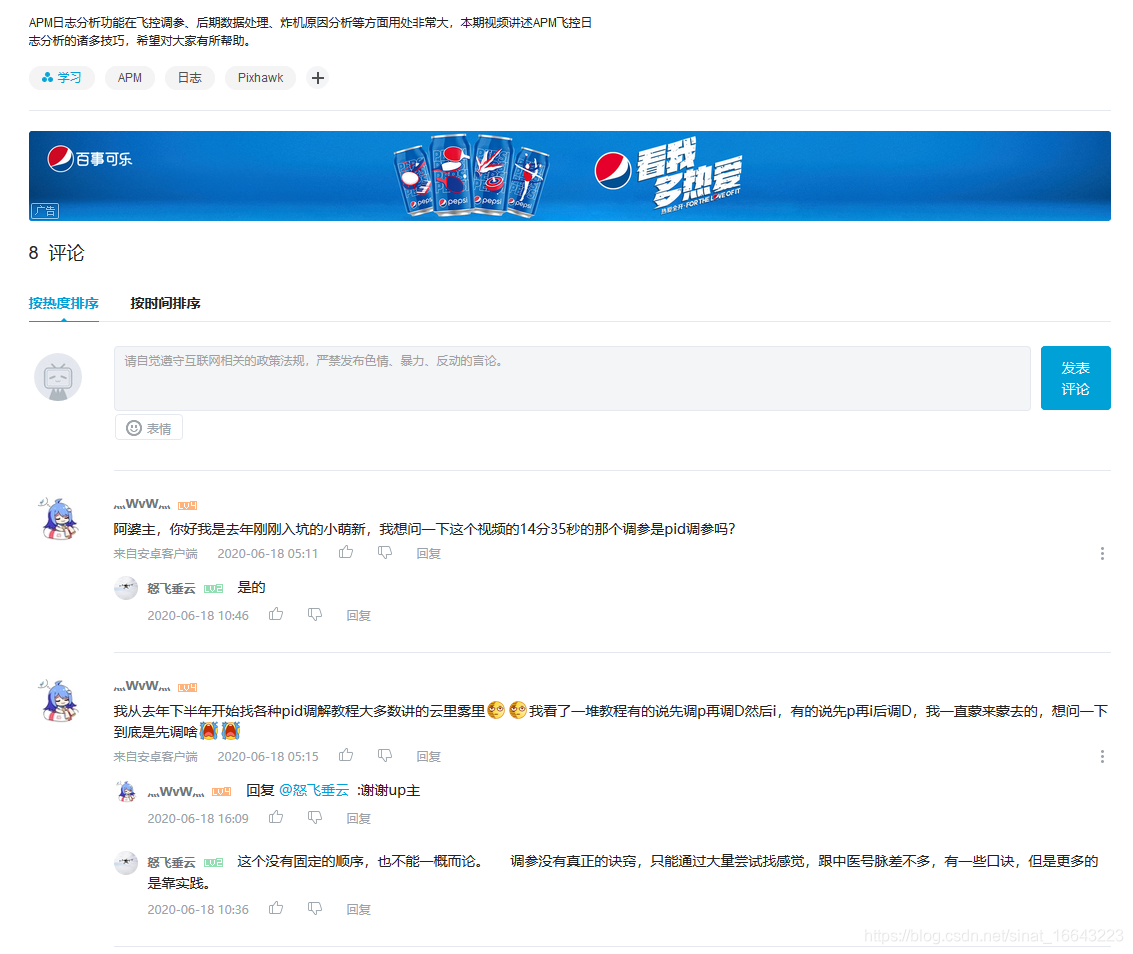Image resolution: width=1133 pixels, height=954 pixels.
Task: Click the timestamp 2020-06-18 10:36
Action: point(198,910)
